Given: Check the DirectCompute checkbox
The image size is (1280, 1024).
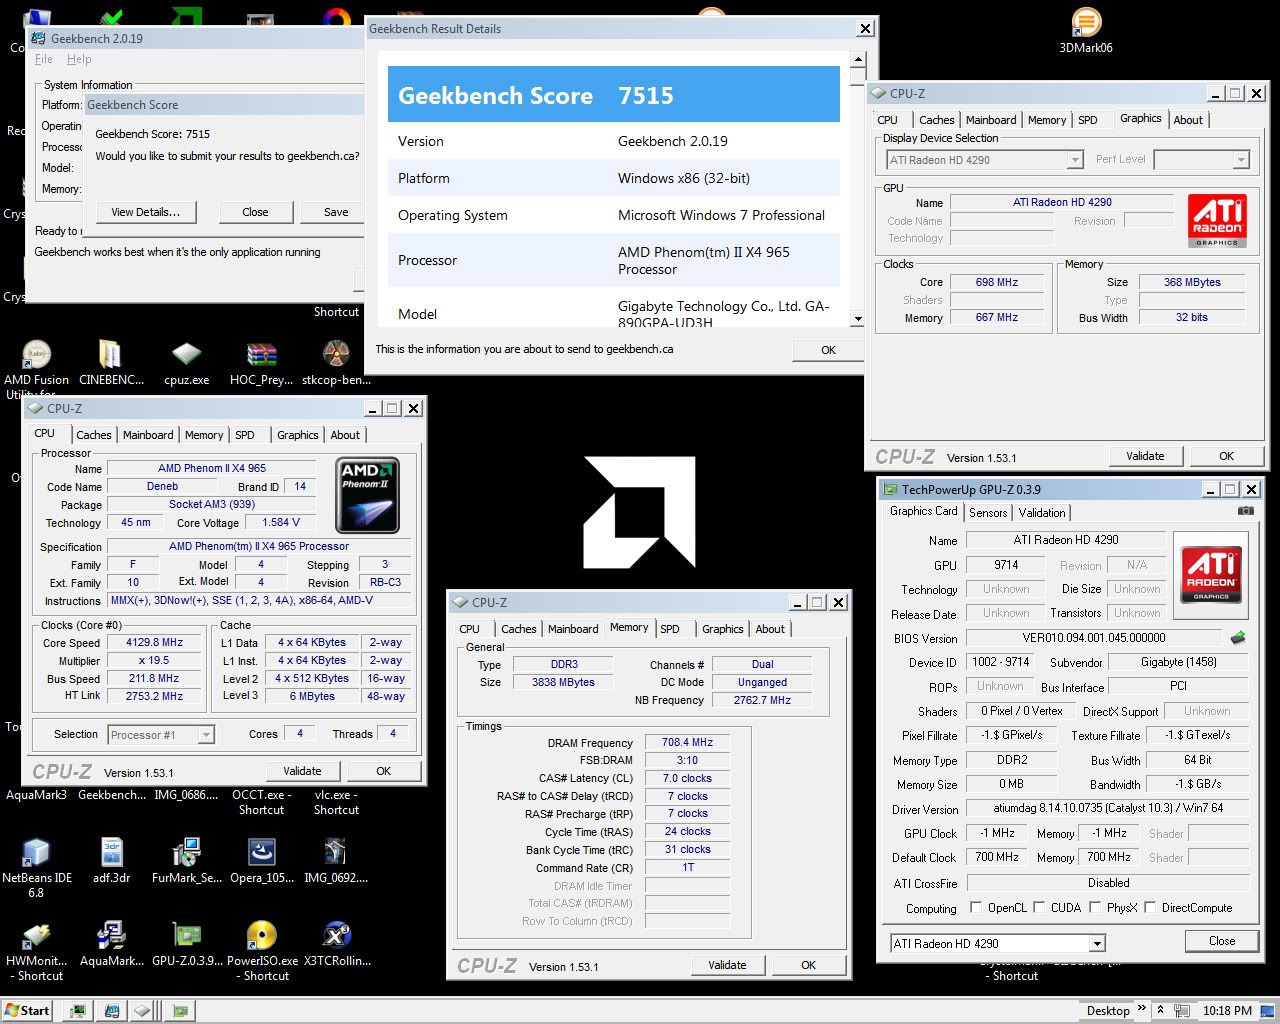Looking at the screenshot, I should (x=1150, y=908).
